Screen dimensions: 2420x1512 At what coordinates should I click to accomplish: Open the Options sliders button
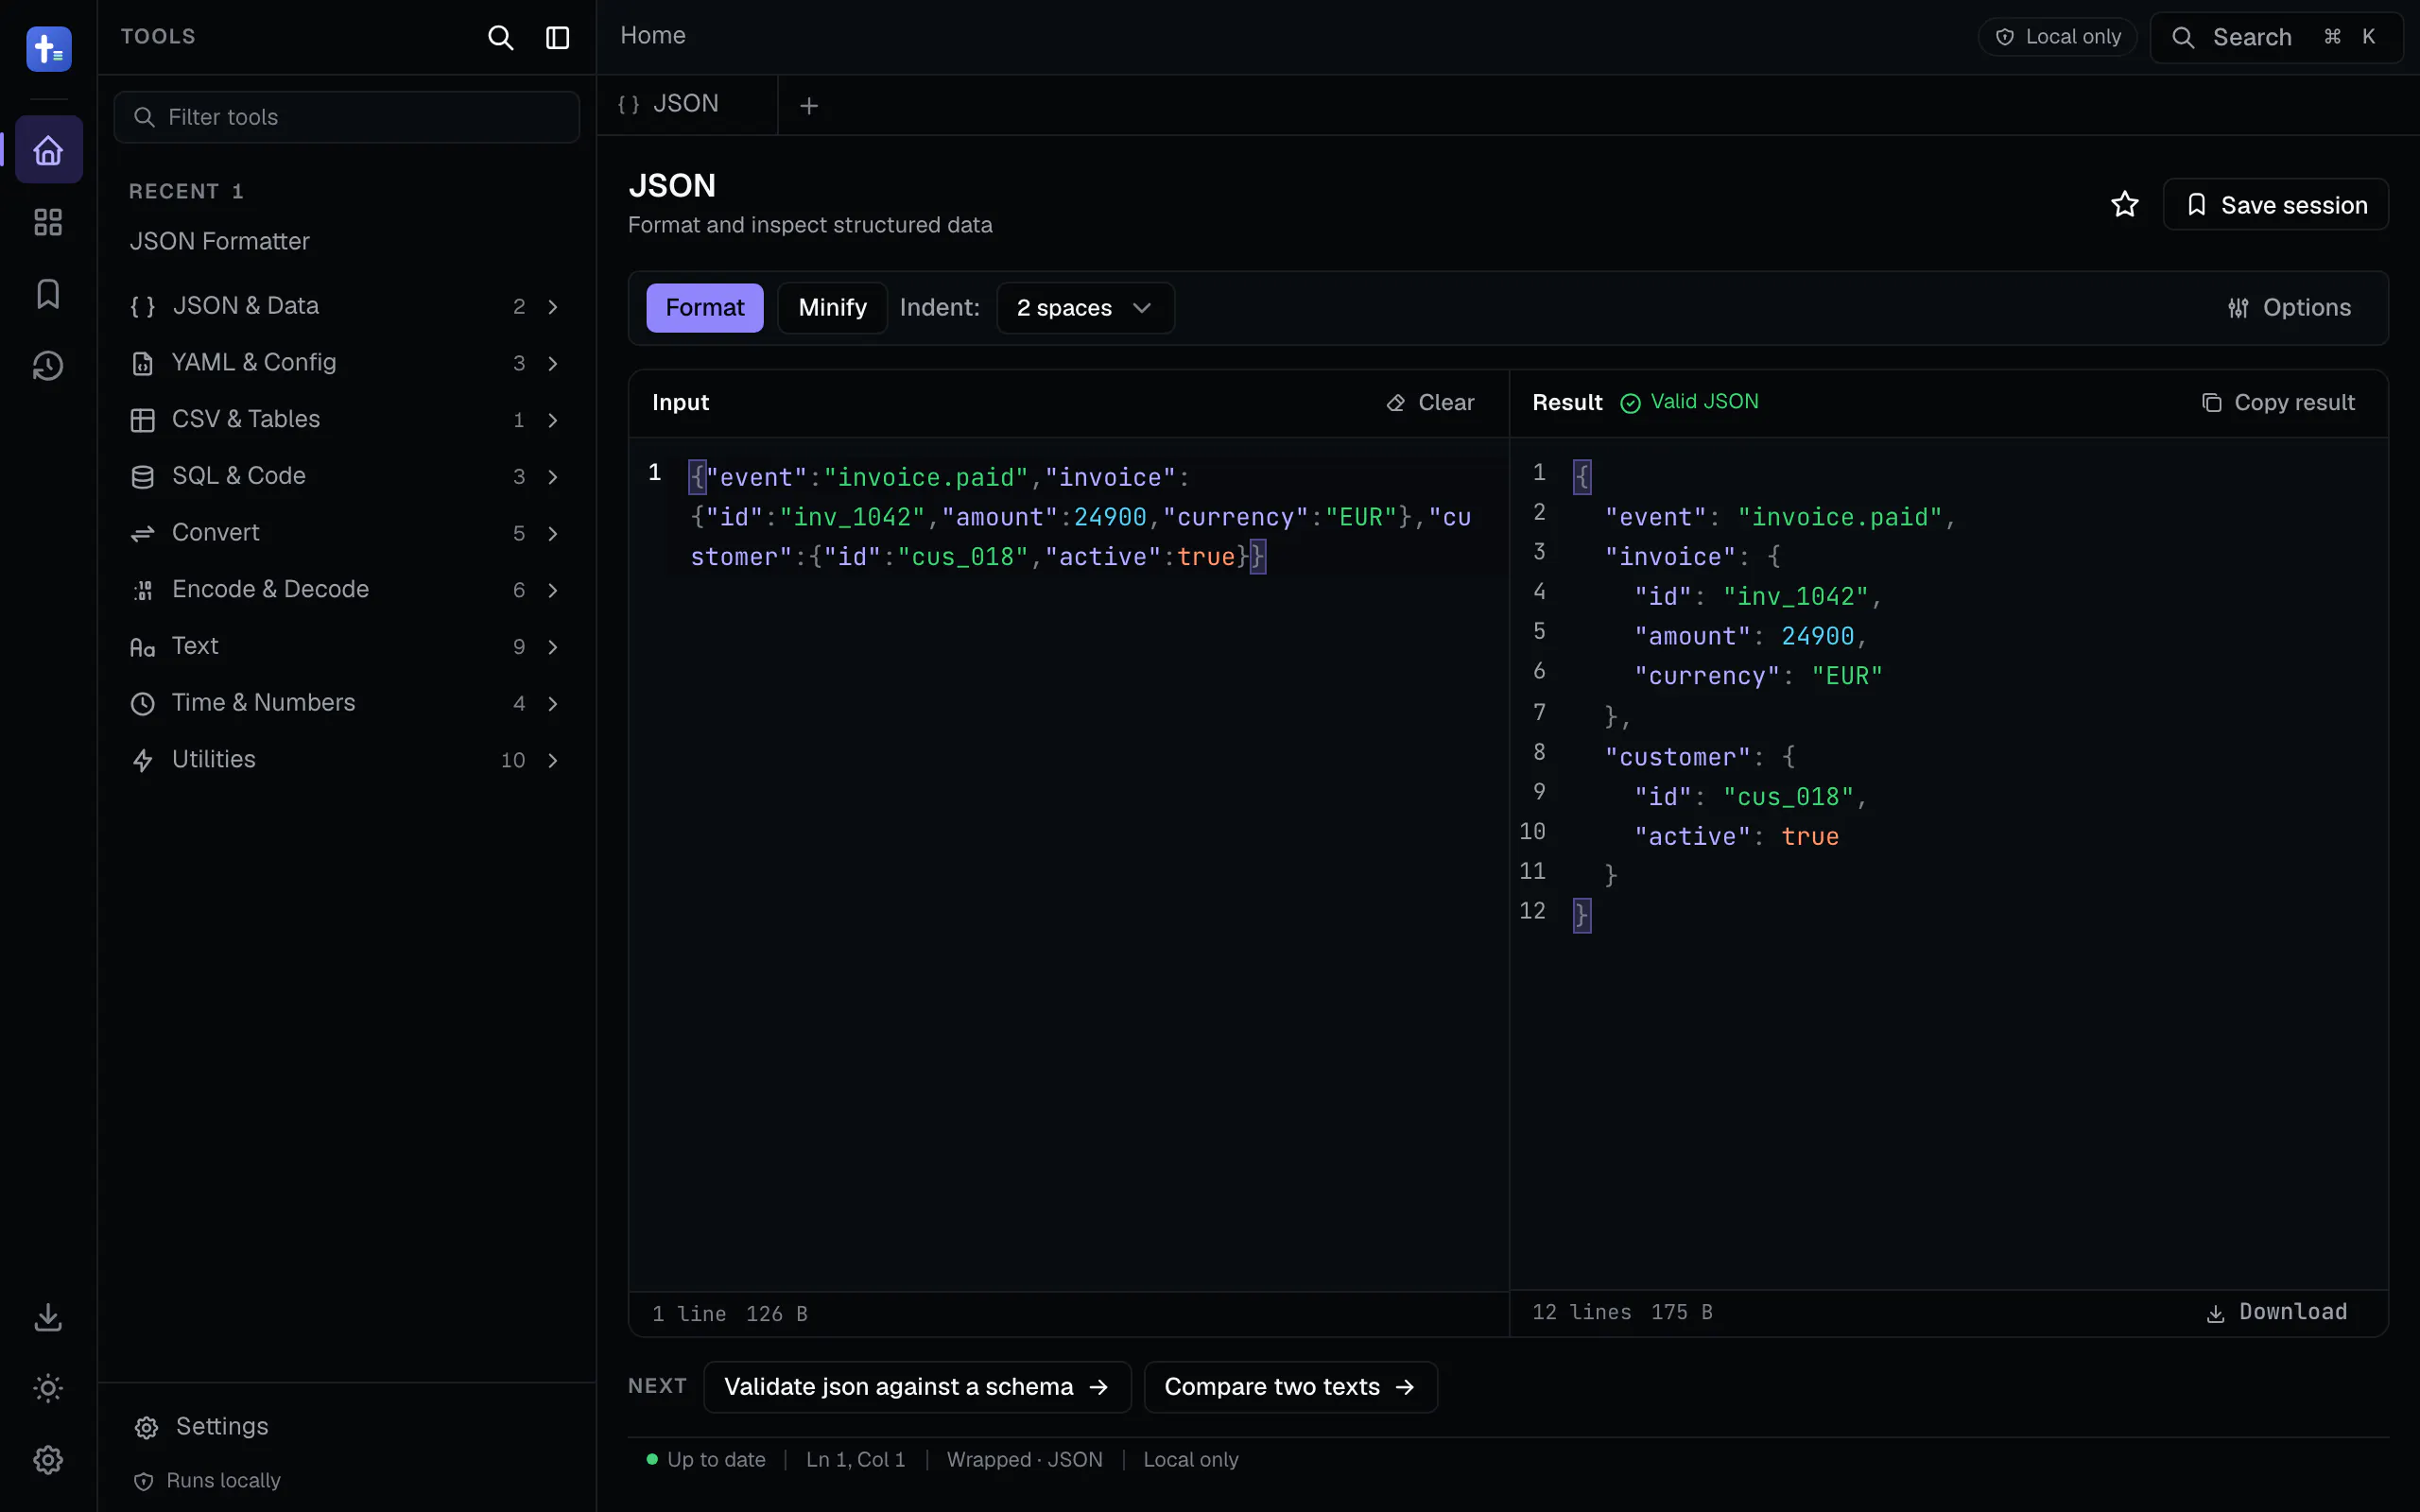pyautogui.click(x=2289, y=308)
